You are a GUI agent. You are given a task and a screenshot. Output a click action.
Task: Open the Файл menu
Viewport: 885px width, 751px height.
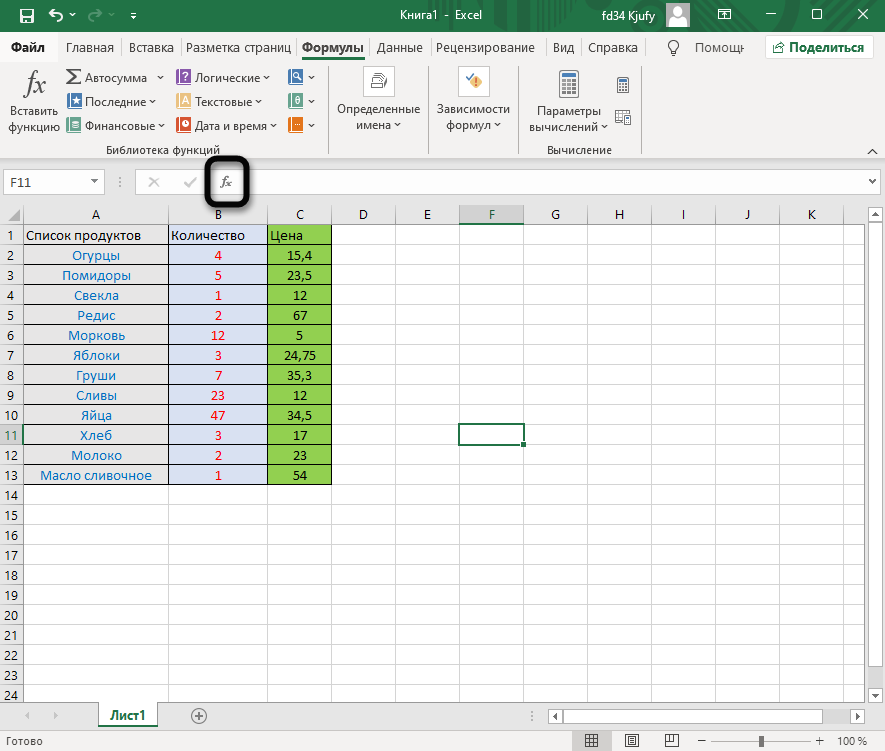(28, 47)
